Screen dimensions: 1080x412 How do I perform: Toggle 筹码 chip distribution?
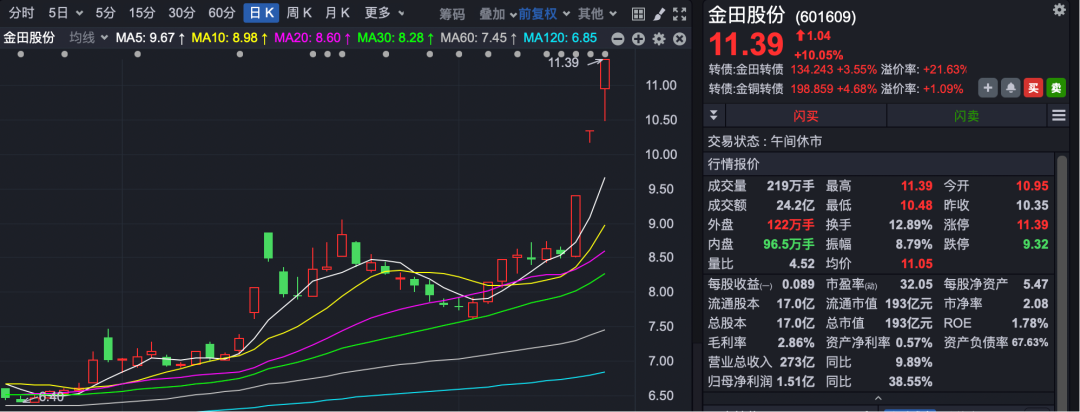452,14
